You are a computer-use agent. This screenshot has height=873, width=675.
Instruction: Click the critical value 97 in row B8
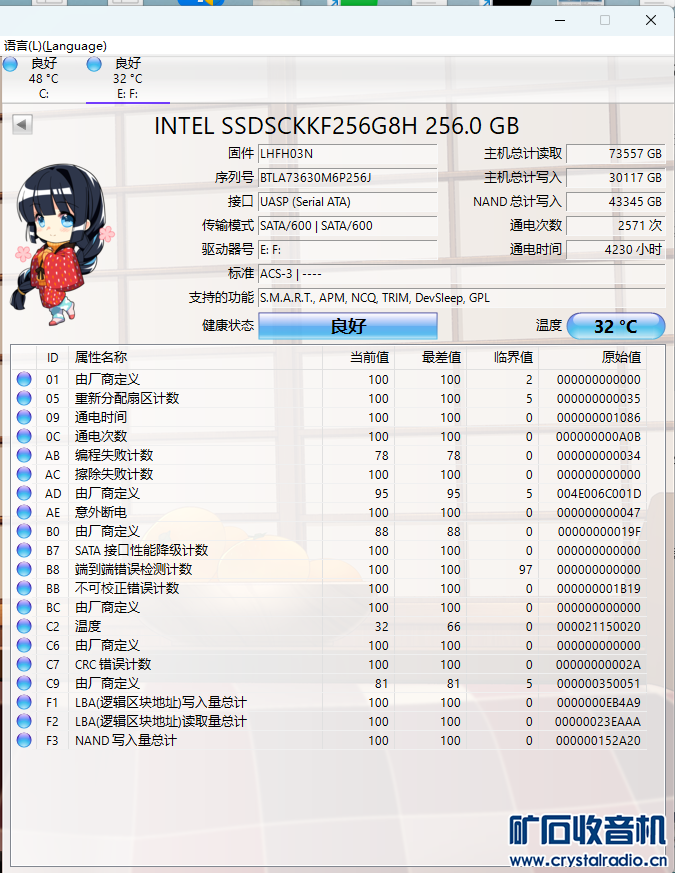(525, 570)
